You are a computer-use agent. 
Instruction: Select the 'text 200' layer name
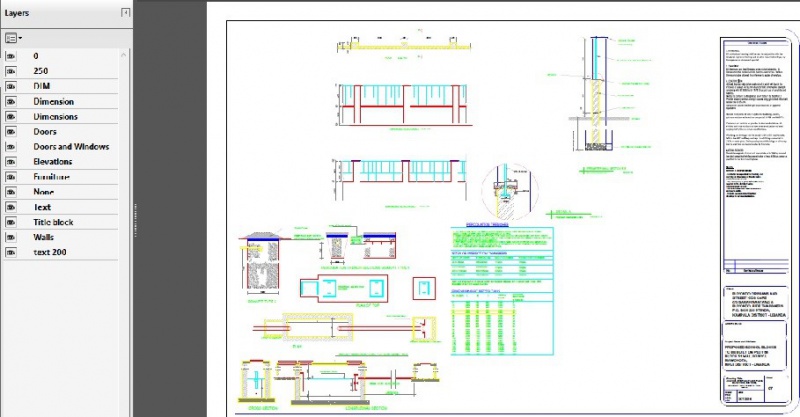click(x=50, y=252)
